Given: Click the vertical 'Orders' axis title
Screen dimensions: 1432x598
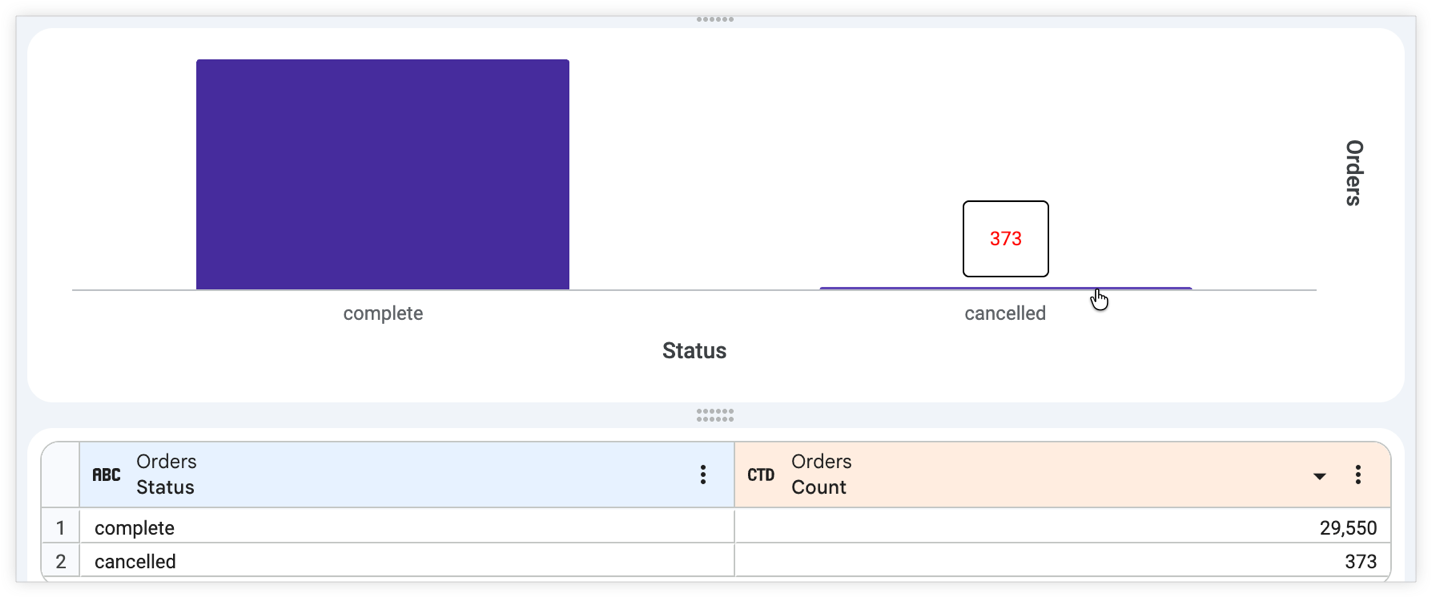Looking at the screenshot, I should pos(1354,173).
